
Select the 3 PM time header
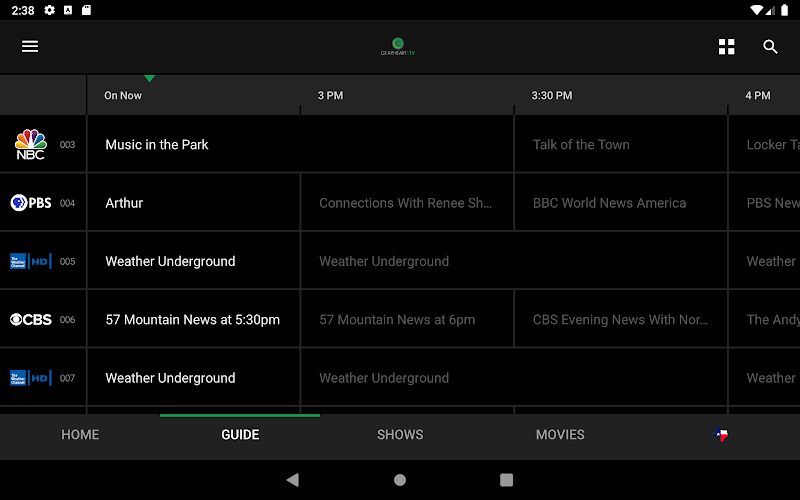331,95
